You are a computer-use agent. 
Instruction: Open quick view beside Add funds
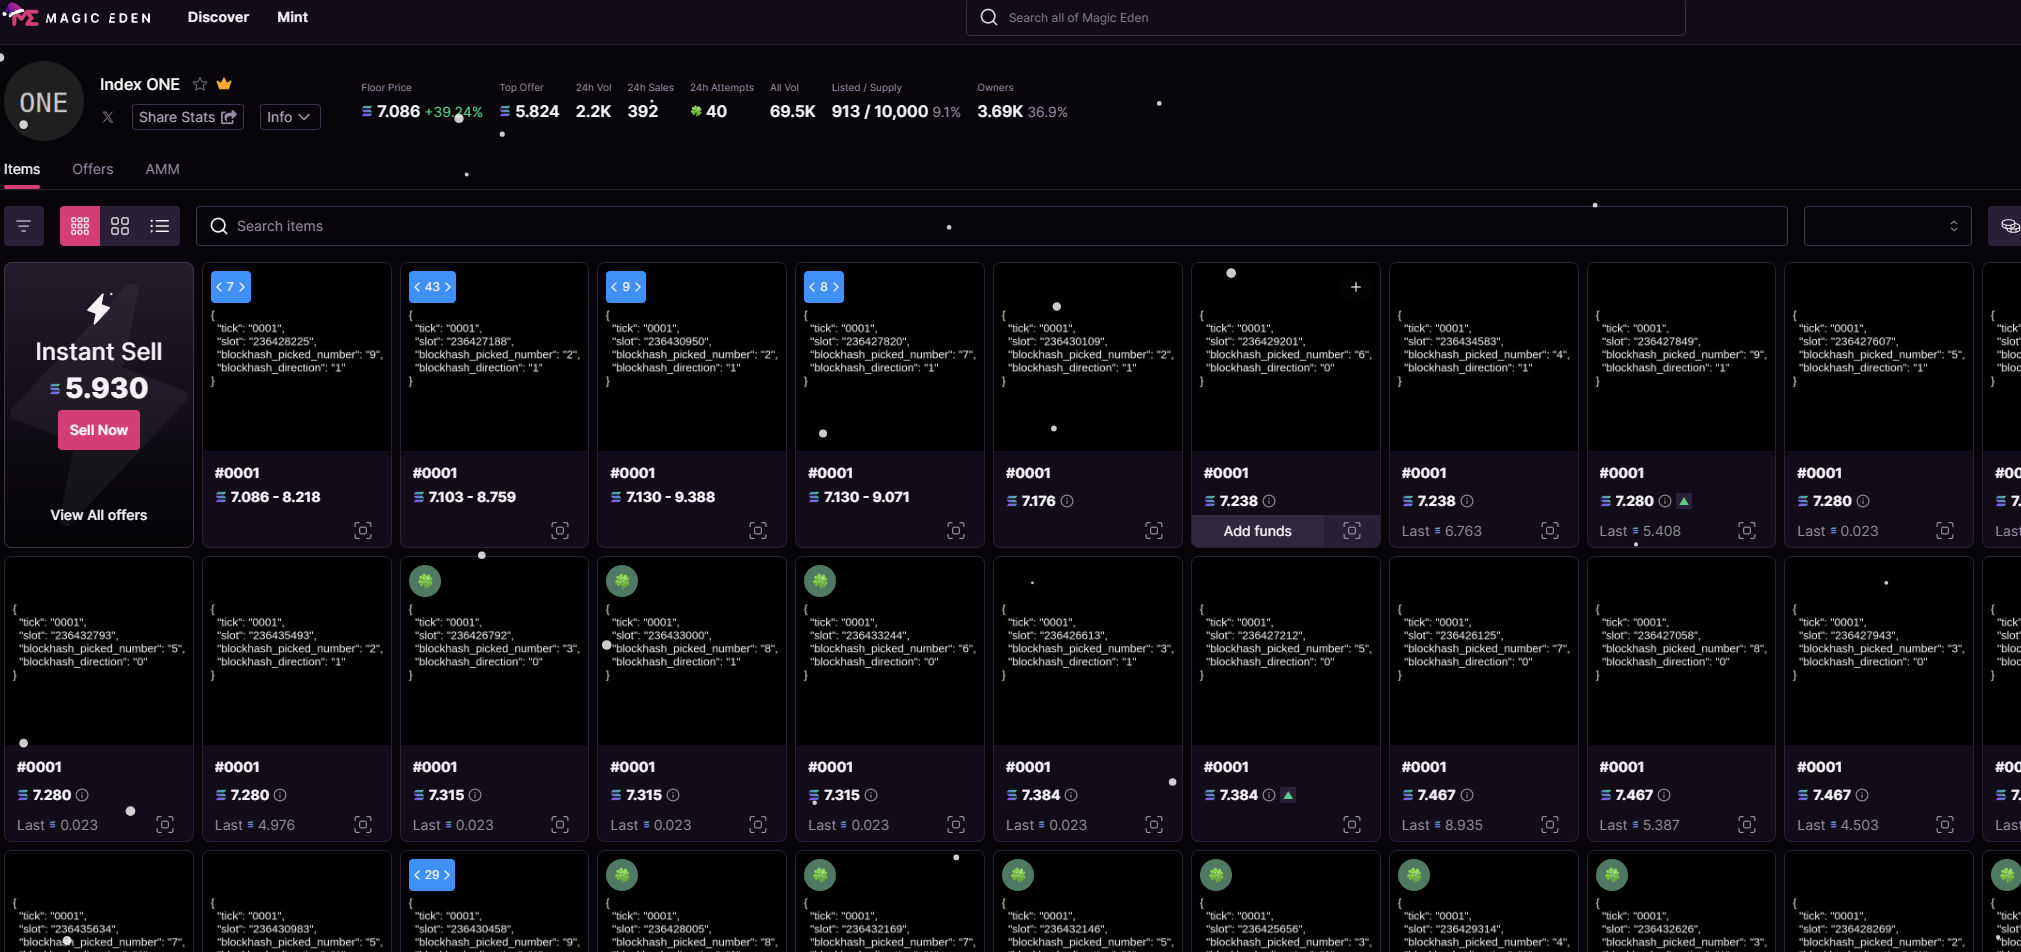1352,531
